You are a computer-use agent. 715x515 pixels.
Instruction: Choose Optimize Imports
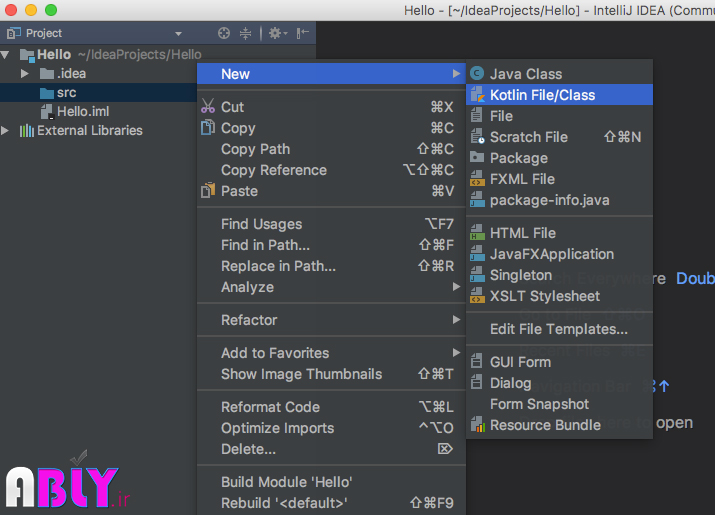pos(332,428)
